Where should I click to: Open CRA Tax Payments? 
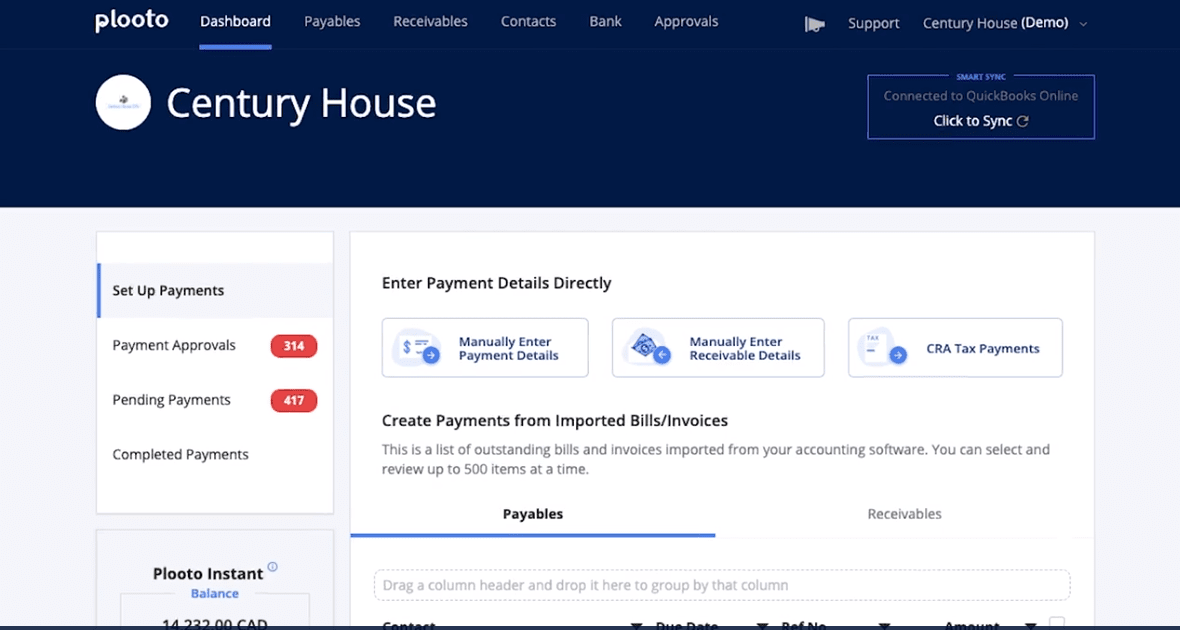(954, 347)
